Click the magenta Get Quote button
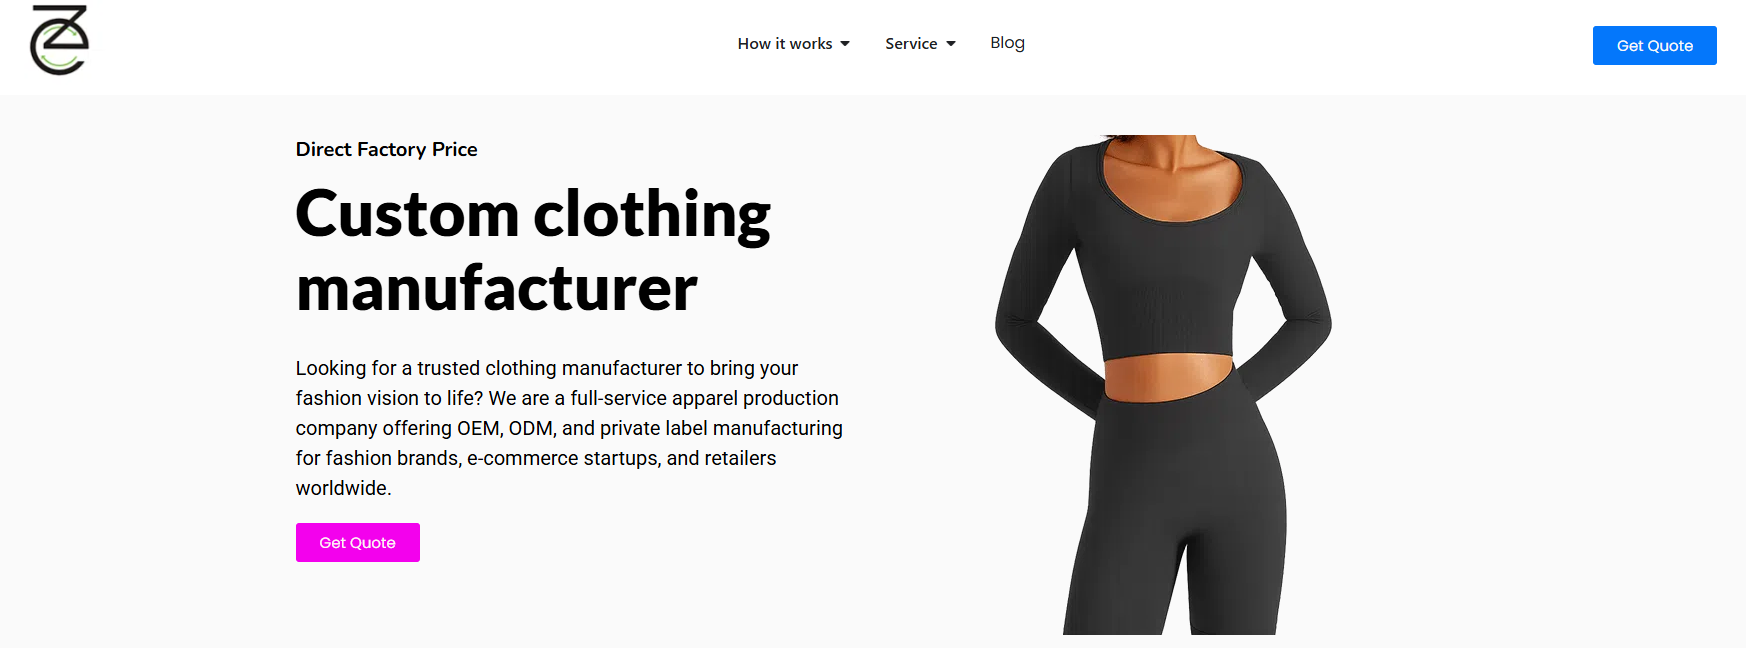1746x648 pixels. (x=357, y=542)
